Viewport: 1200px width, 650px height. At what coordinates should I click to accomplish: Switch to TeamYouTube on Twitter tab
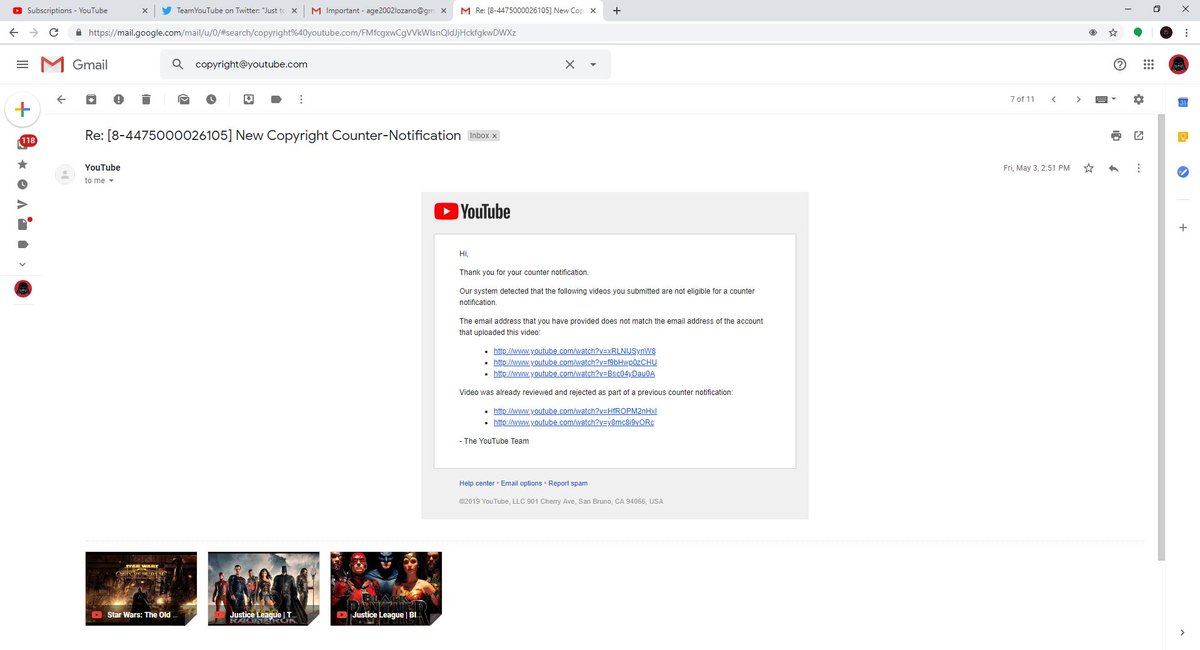[x=228, y=10]
